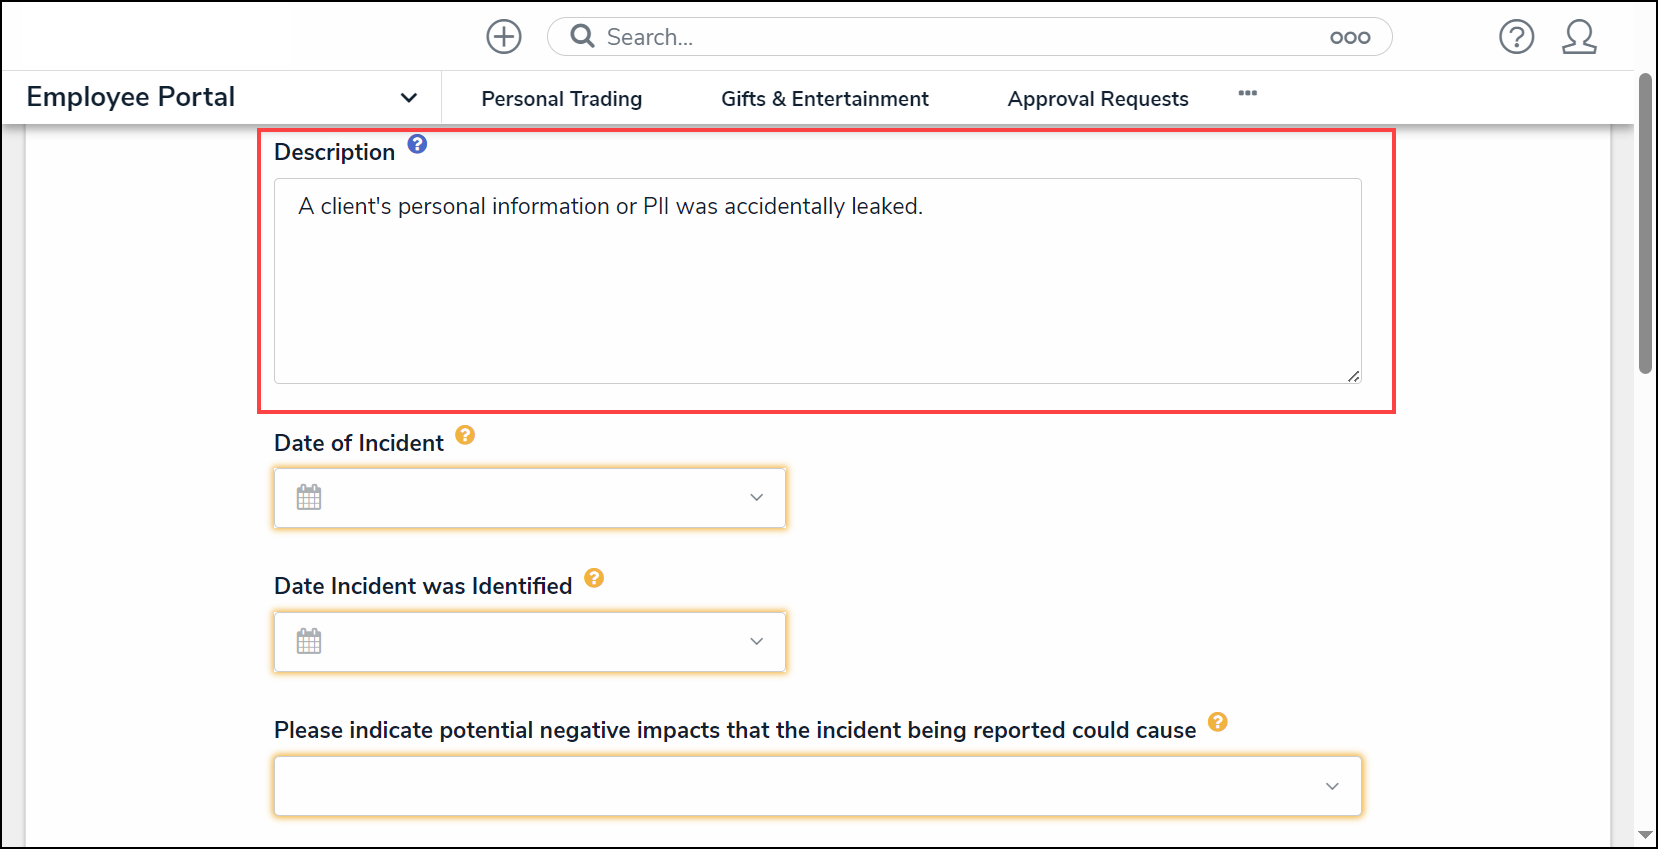Open Date Incident was Identified dropdown arrow
The height and width of the screenshot is (849, 1658).
point(756,641)
